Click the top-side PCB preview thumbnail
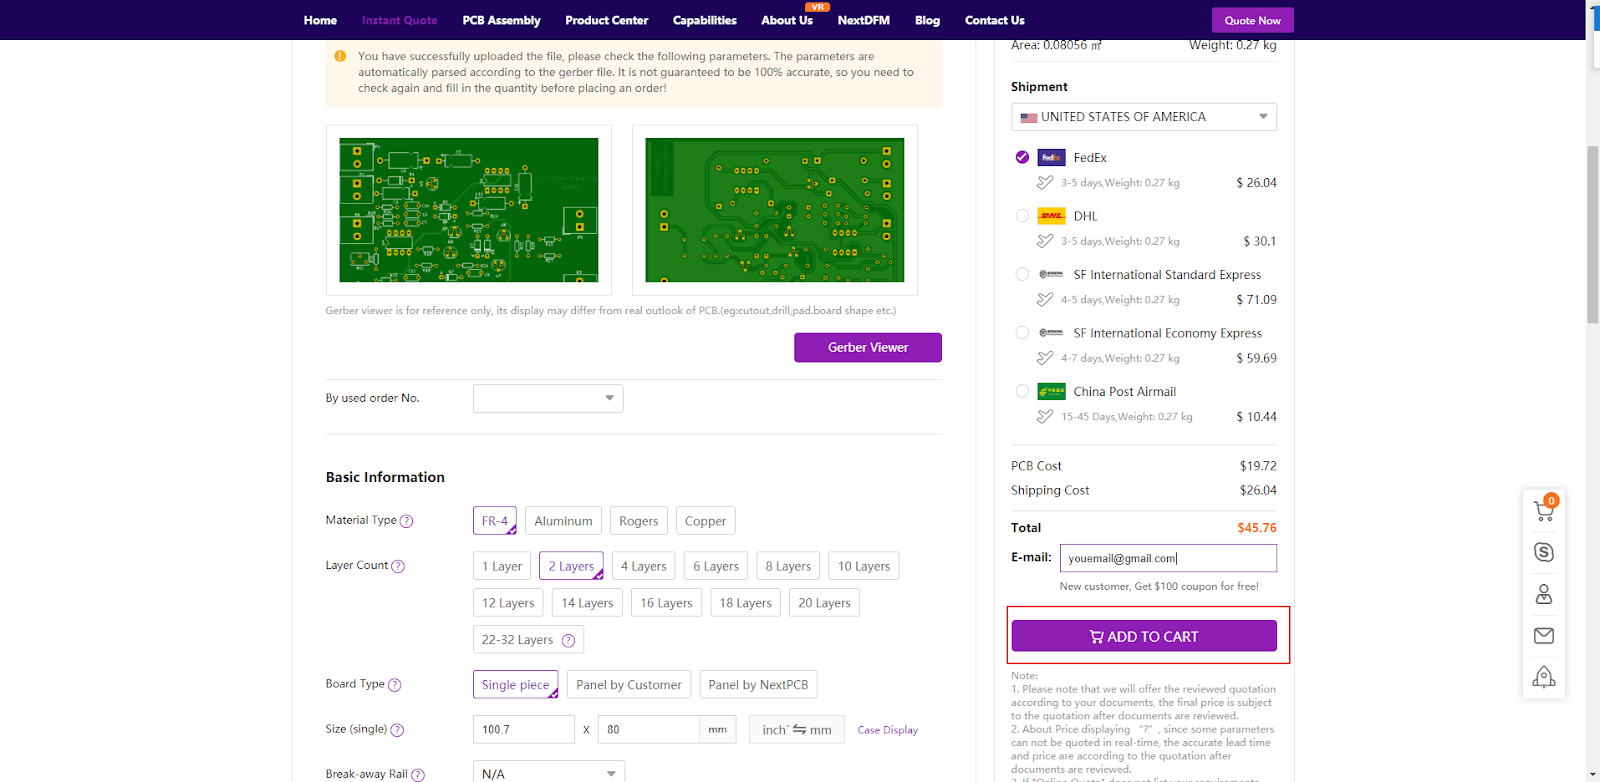Screen dimensions: 1600x782 coord(468,210)
